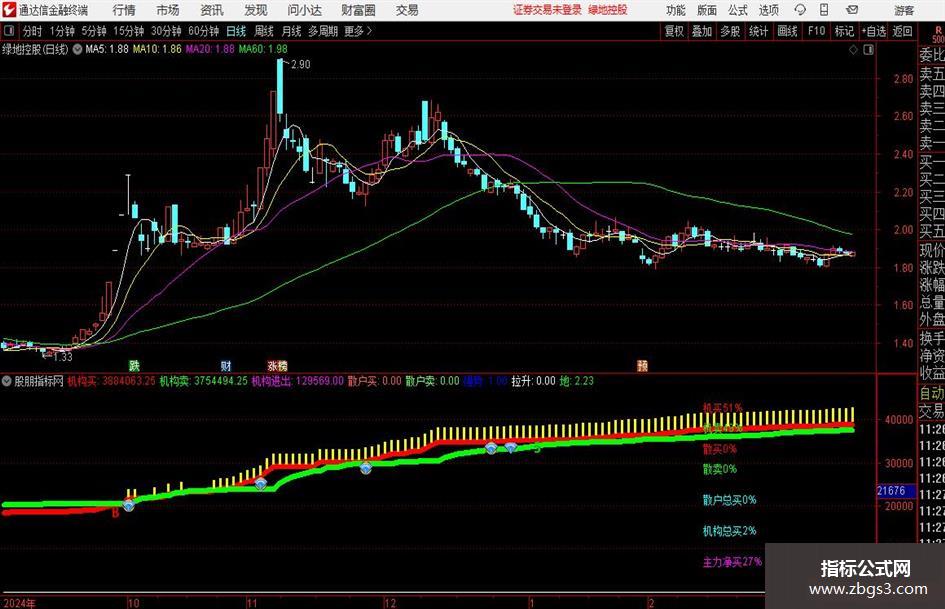This screenshot has height=609, width=945.
Task: Click the left panel toggle icon before 分时
Action: coord(9,31)
